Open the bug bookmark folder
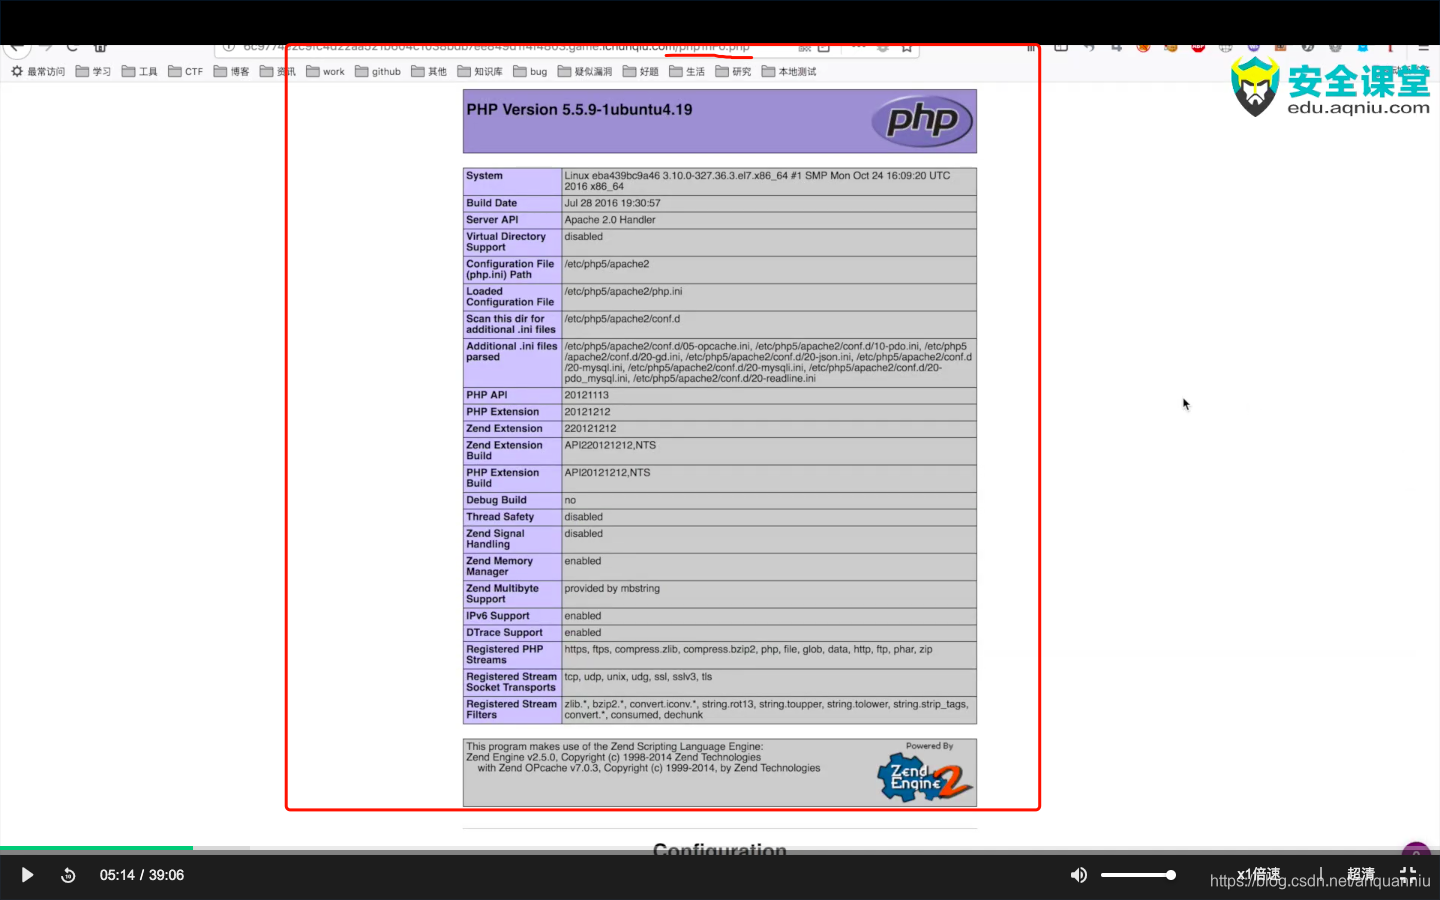Viewport: 1440px width, 900px height. (x=530, y=71)
